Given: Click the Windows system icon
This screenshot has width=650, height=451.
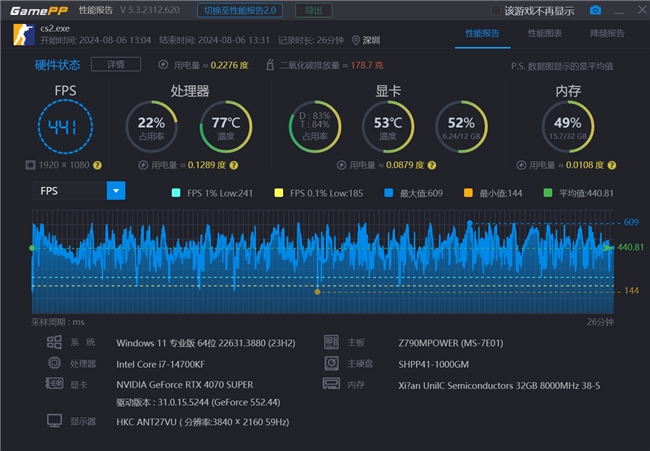Looking at the screenshot, I should click(54, 342).
